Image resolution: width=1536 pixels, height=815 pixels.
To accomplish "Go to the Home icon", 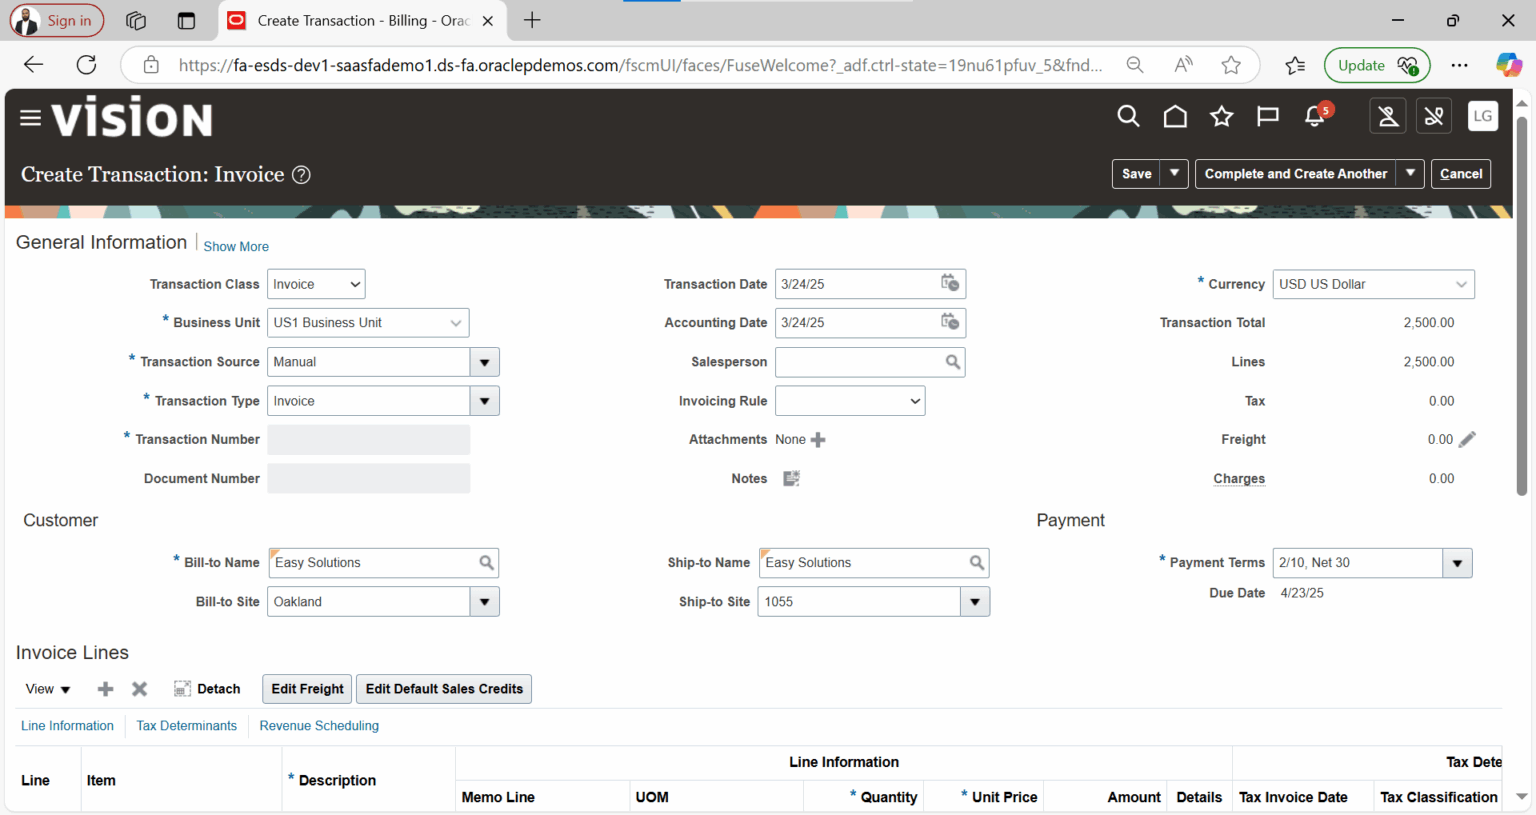I will (x=1174, y=116).
